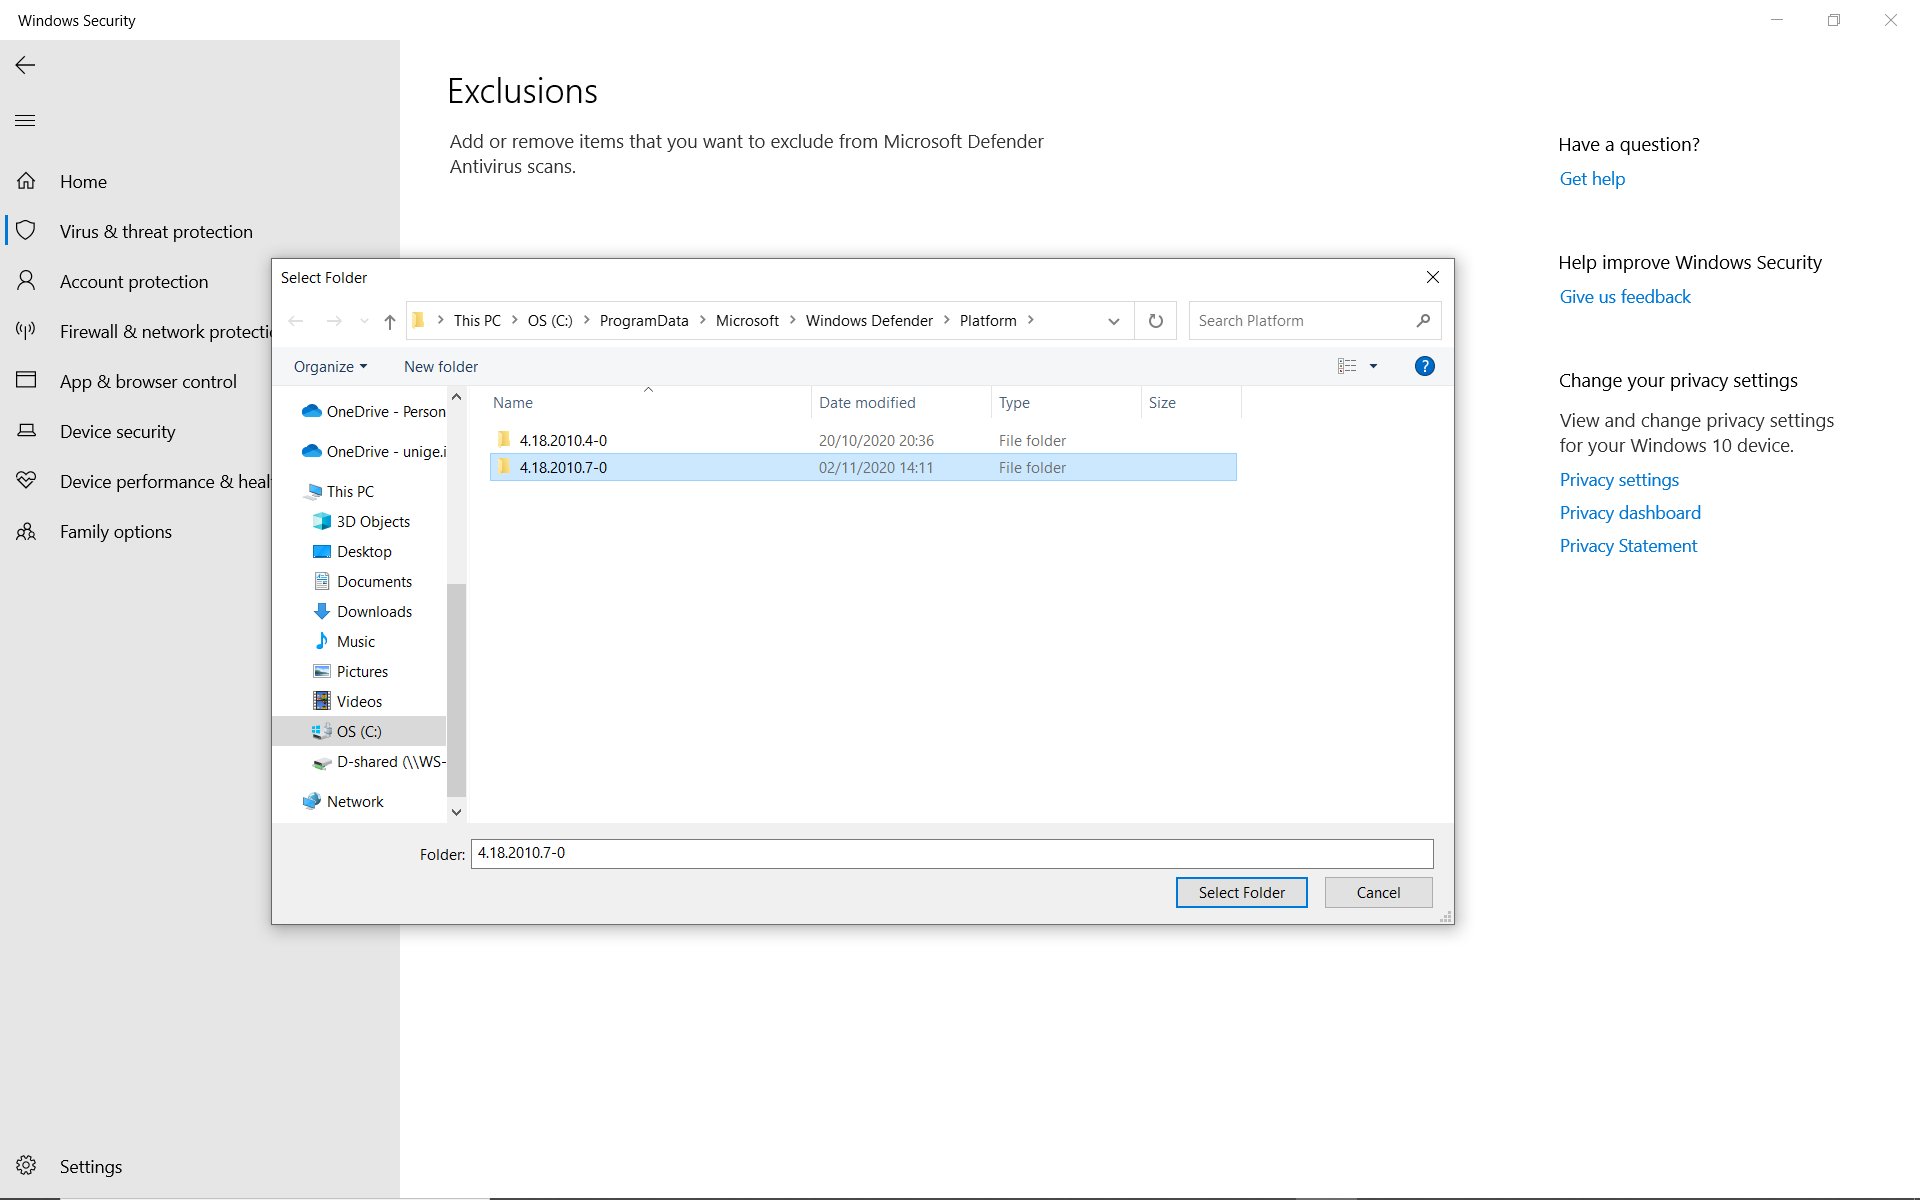Click the App & browser control window icon

tap(26, 381)
